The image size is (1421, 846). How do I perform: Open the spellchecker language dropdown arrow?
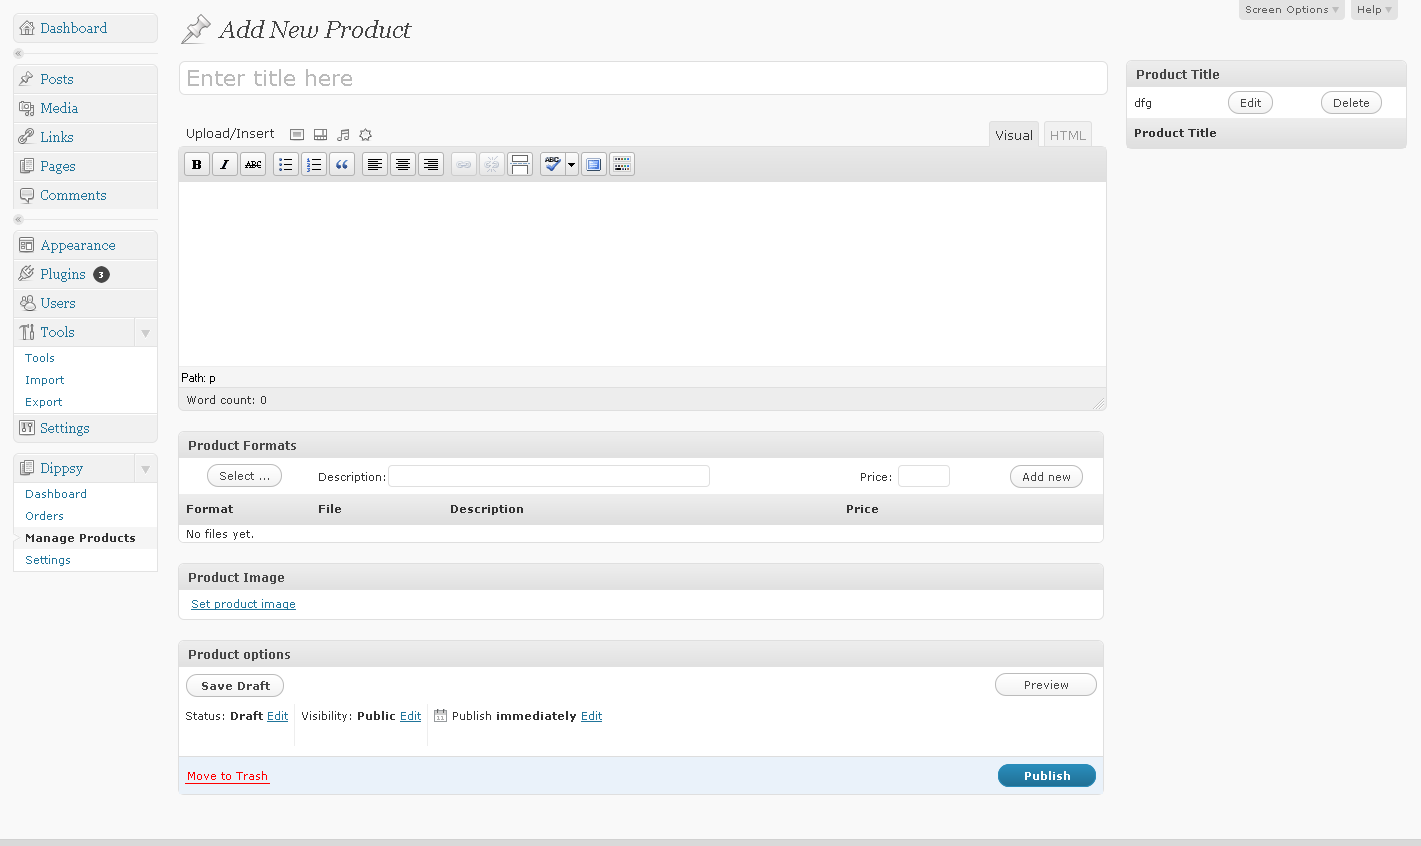(x=572, y=165)
